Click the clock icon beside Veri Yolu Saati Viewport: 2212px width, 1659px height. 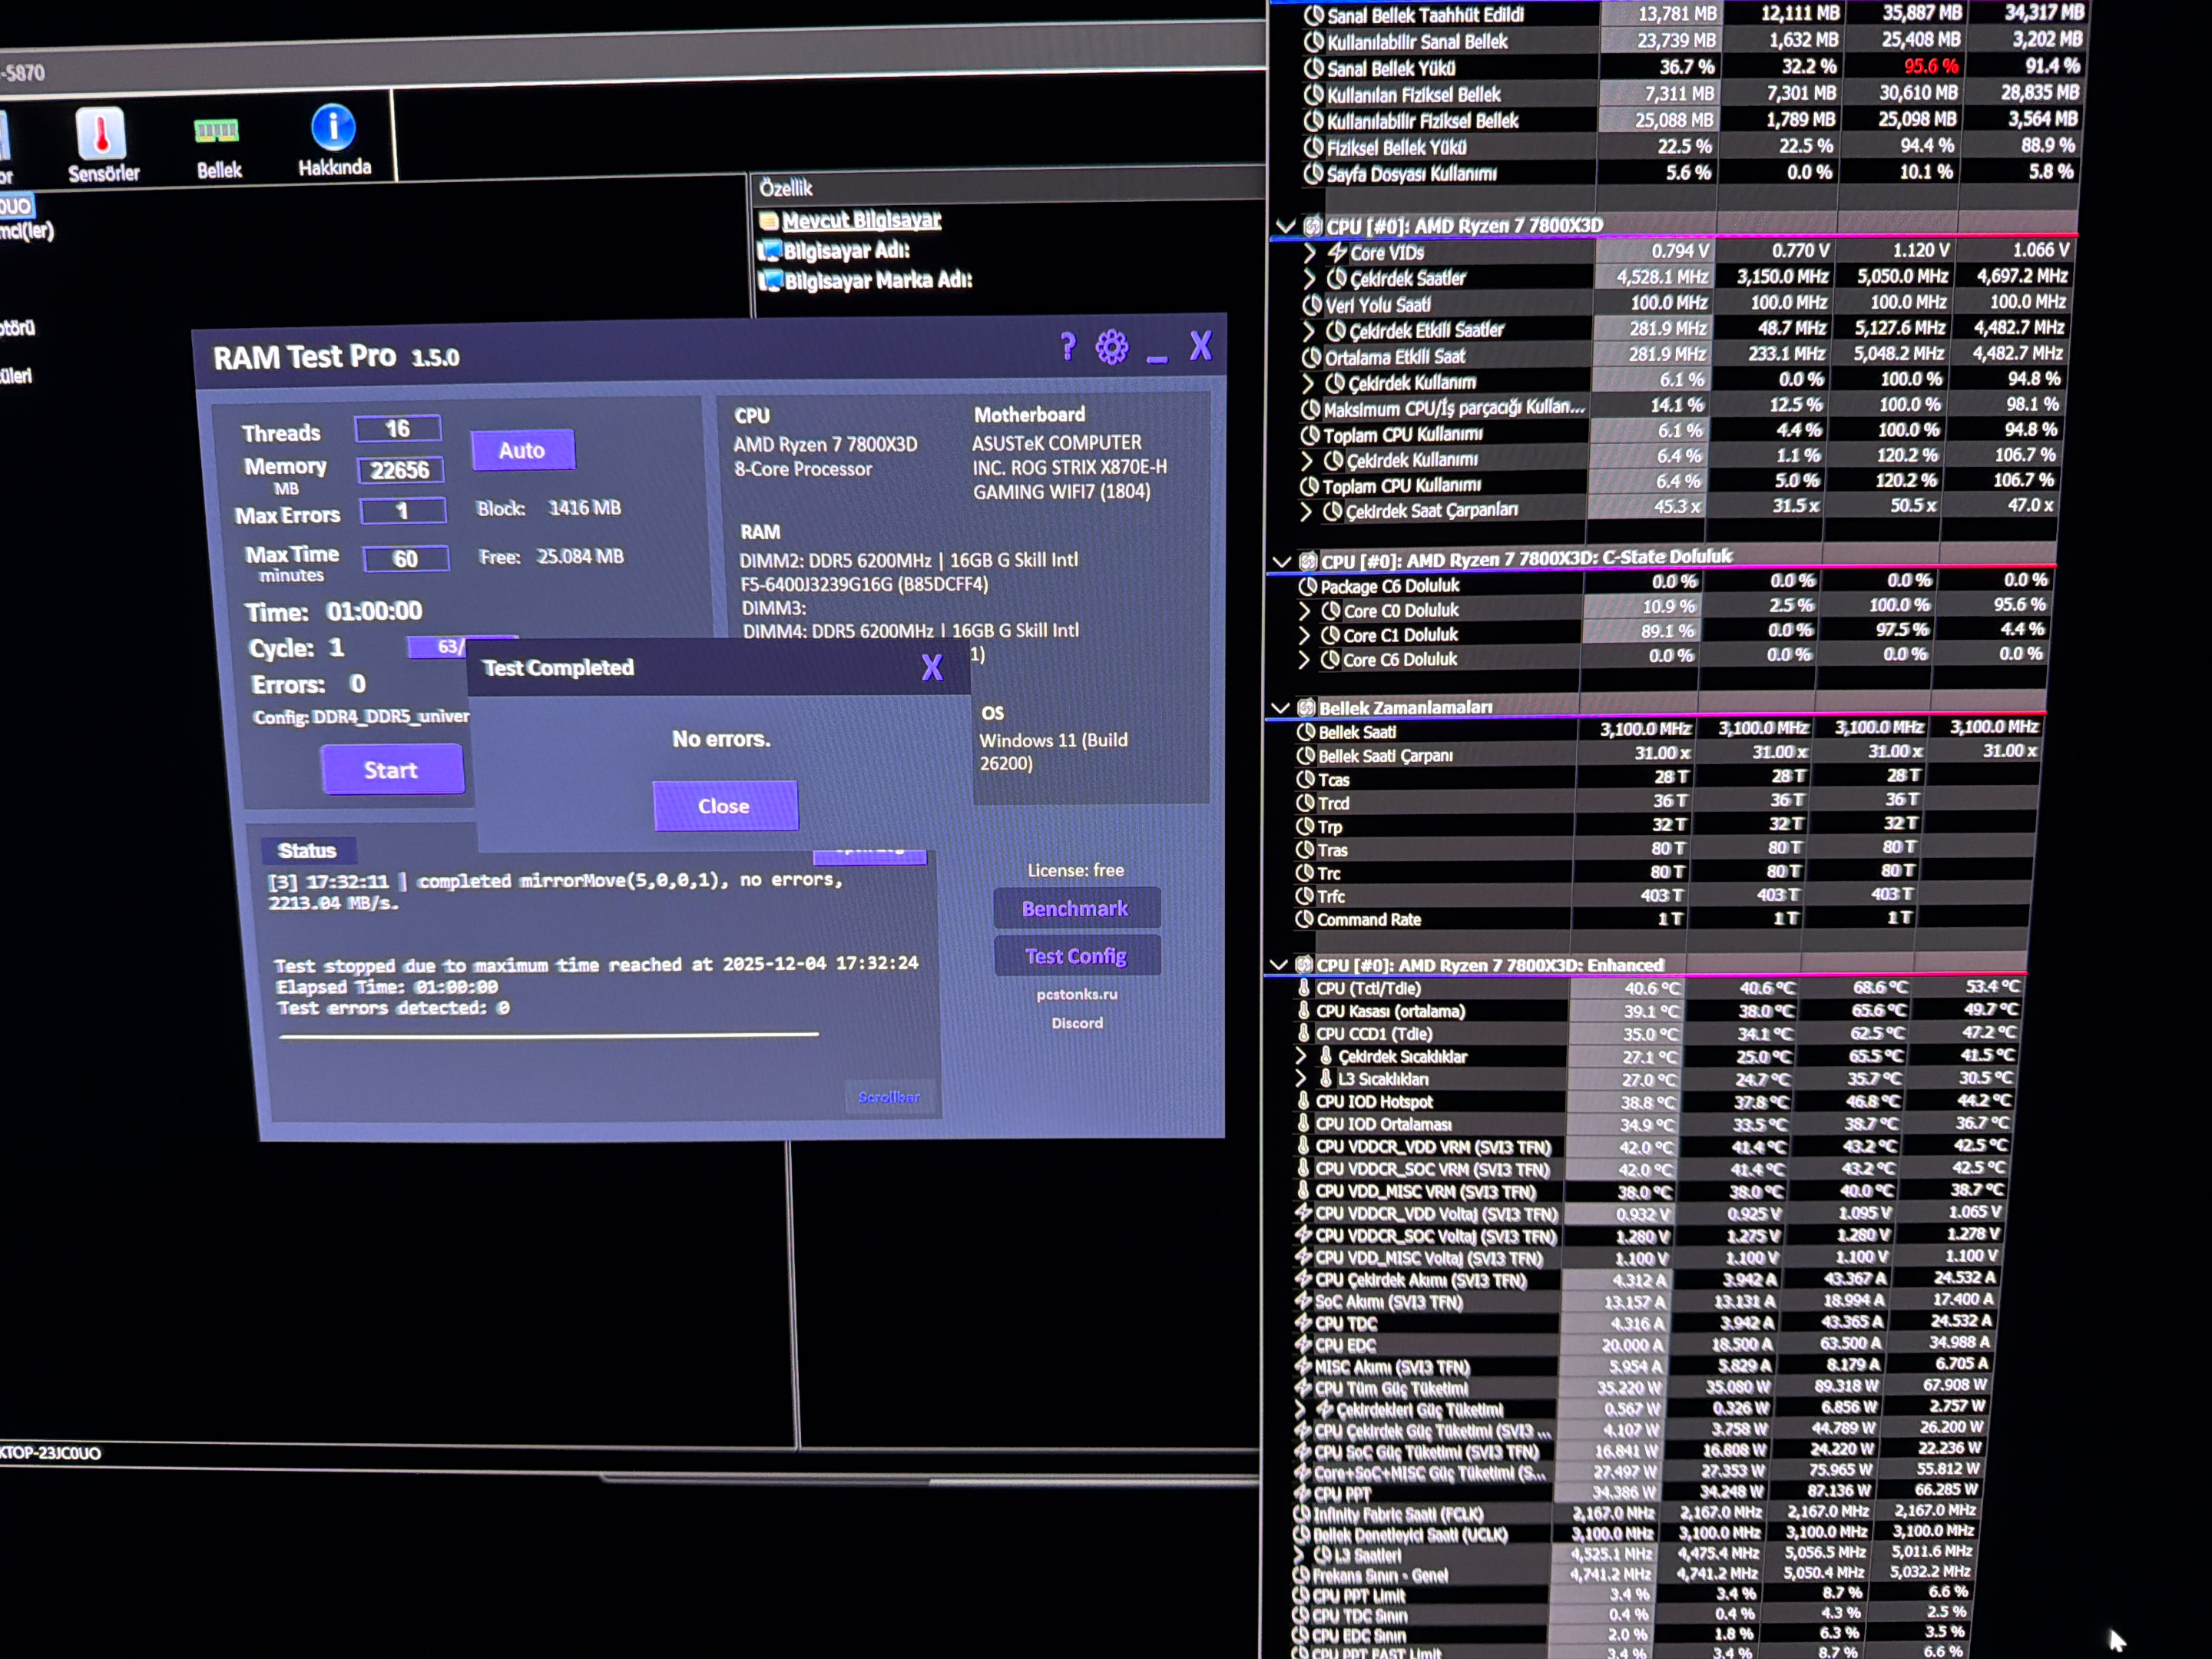(1312, 304)
